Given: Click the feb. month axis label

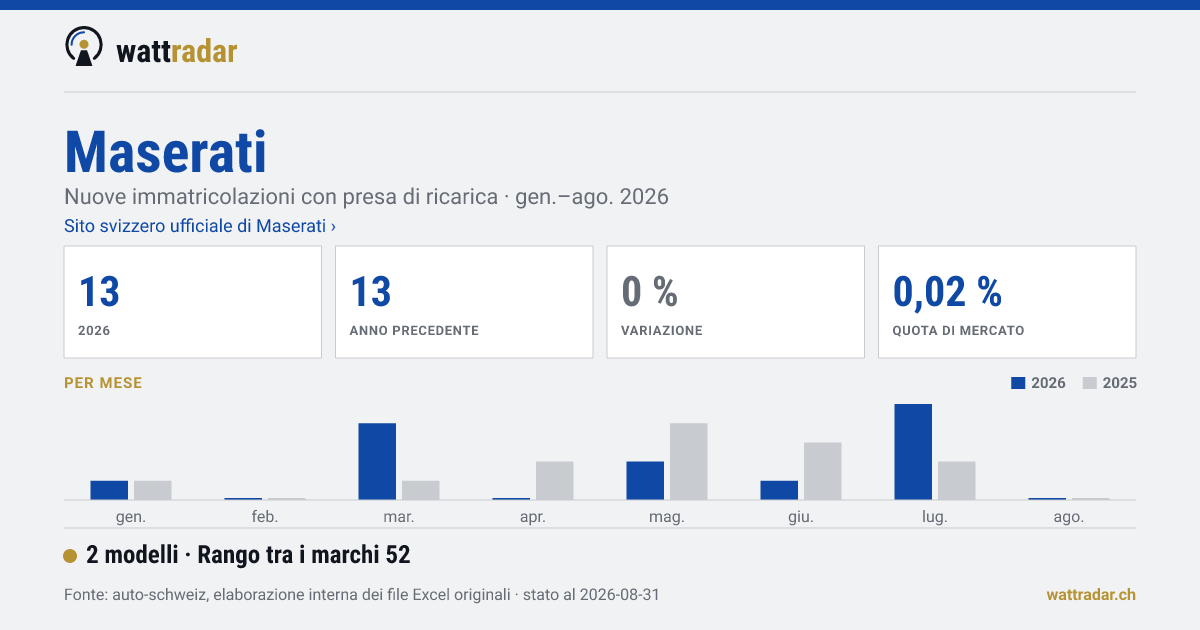Looking at the screenshot, I should [265, 517].
